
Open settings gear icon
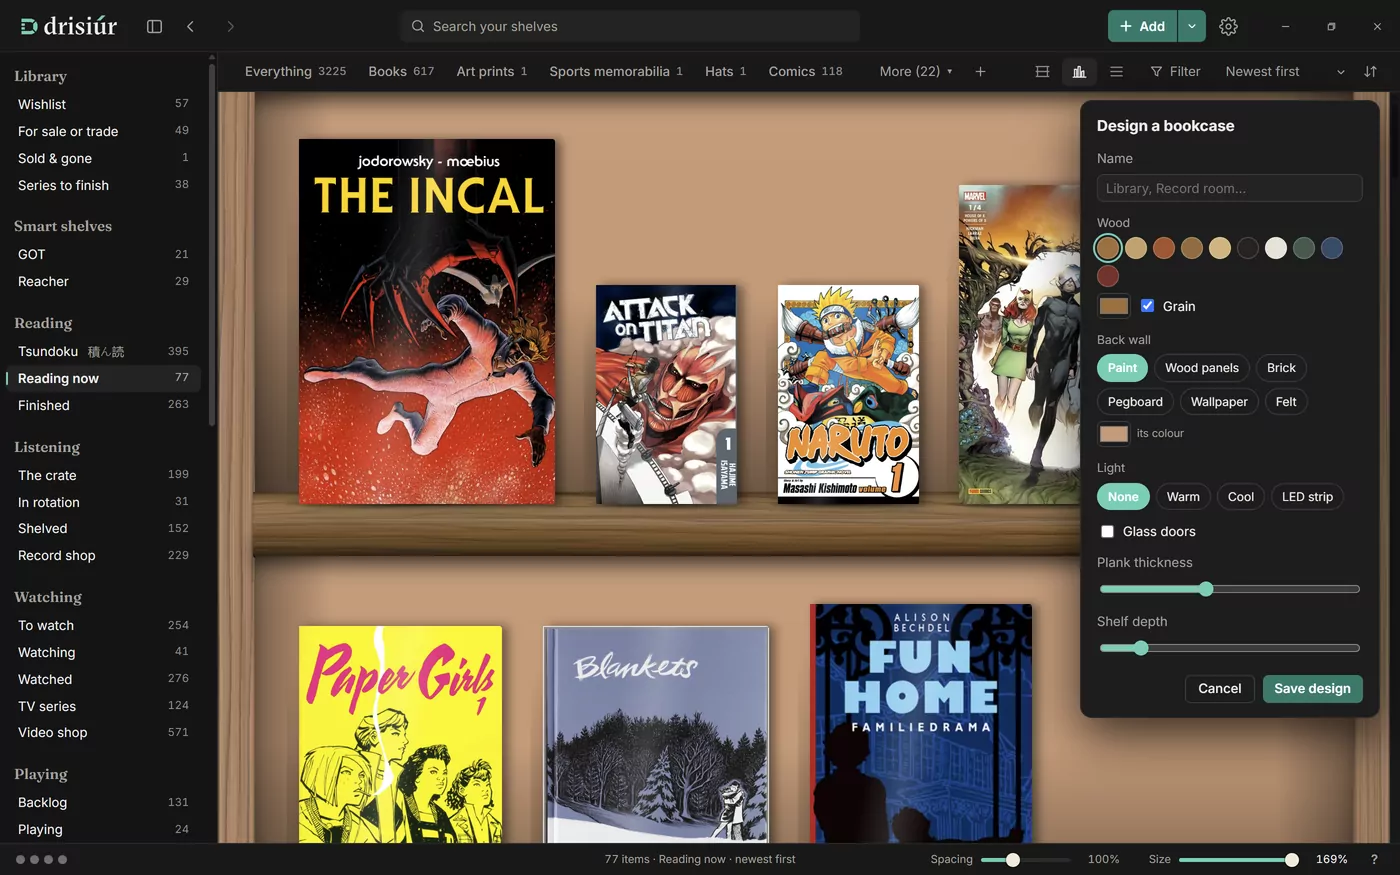(x=1228, y=27)
